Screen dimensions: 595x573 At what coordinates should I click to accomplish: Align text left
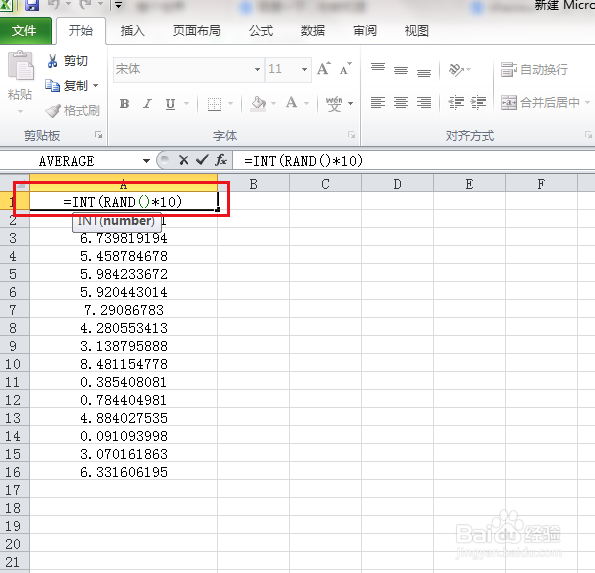click(378, 102)
